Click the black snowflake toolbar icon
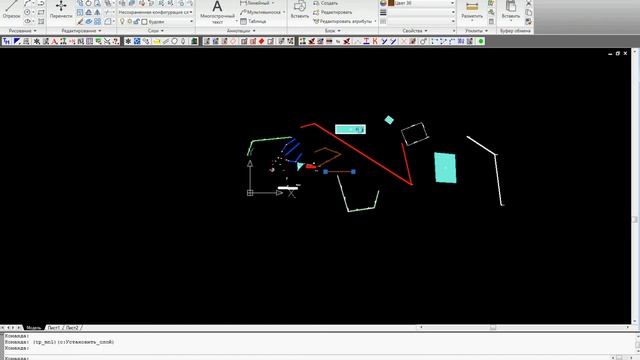 128,41
